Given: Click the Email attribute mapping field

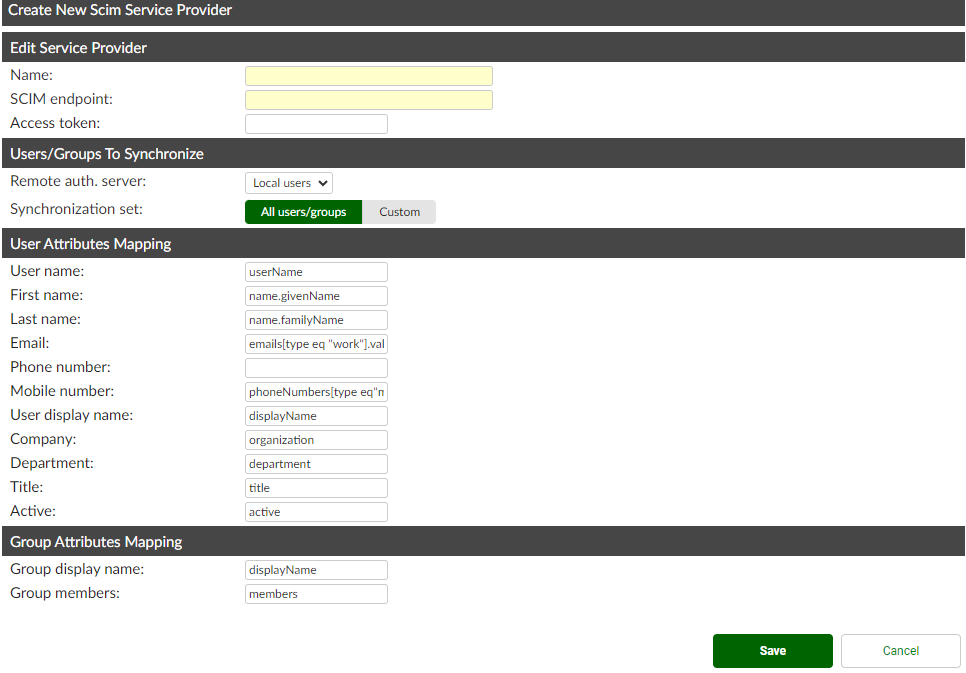Looking at the screenshot, I should [316, 343].
